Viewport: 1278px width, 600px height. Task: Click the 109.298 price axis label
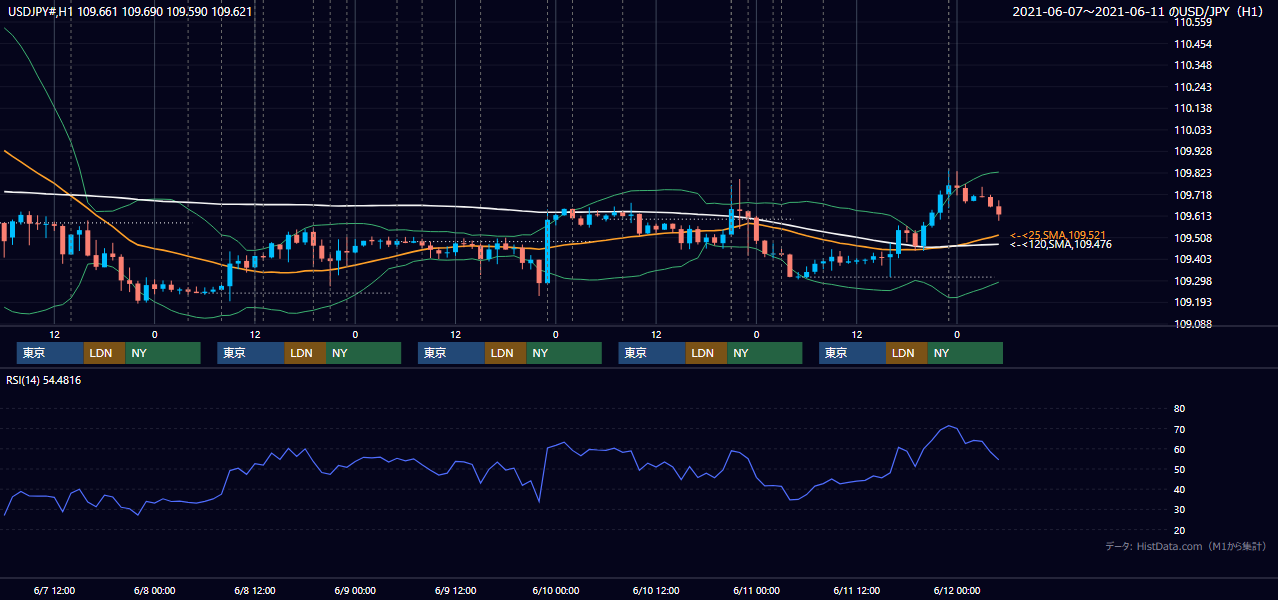coord(1192,281)
